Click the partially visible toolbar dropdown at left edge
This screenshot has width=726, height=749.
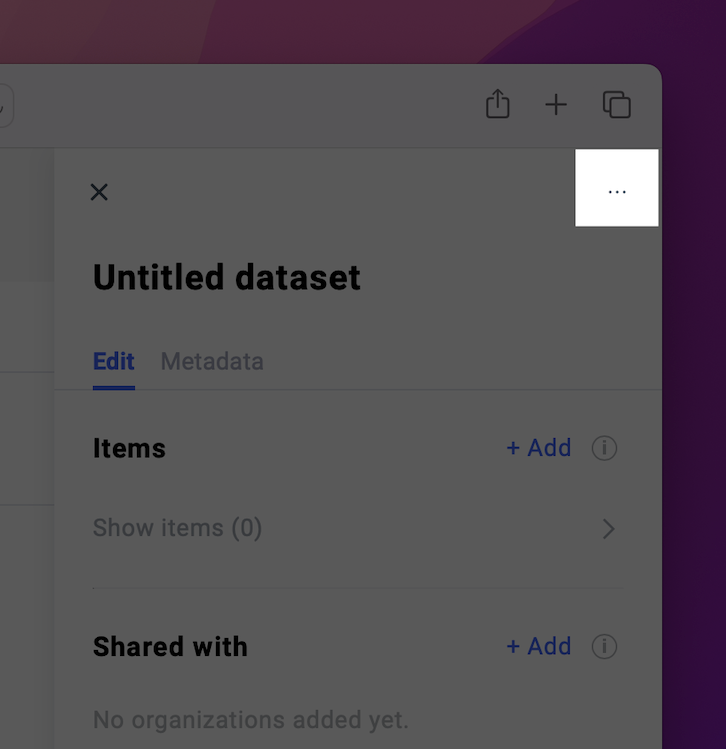point(5,106)
